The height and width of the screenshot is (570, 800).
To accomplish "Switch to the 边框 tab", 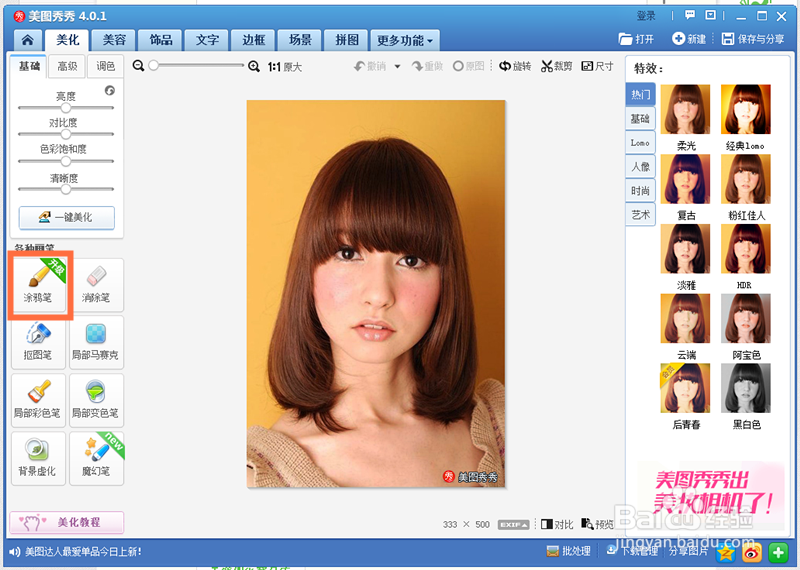I will (254, 40).
